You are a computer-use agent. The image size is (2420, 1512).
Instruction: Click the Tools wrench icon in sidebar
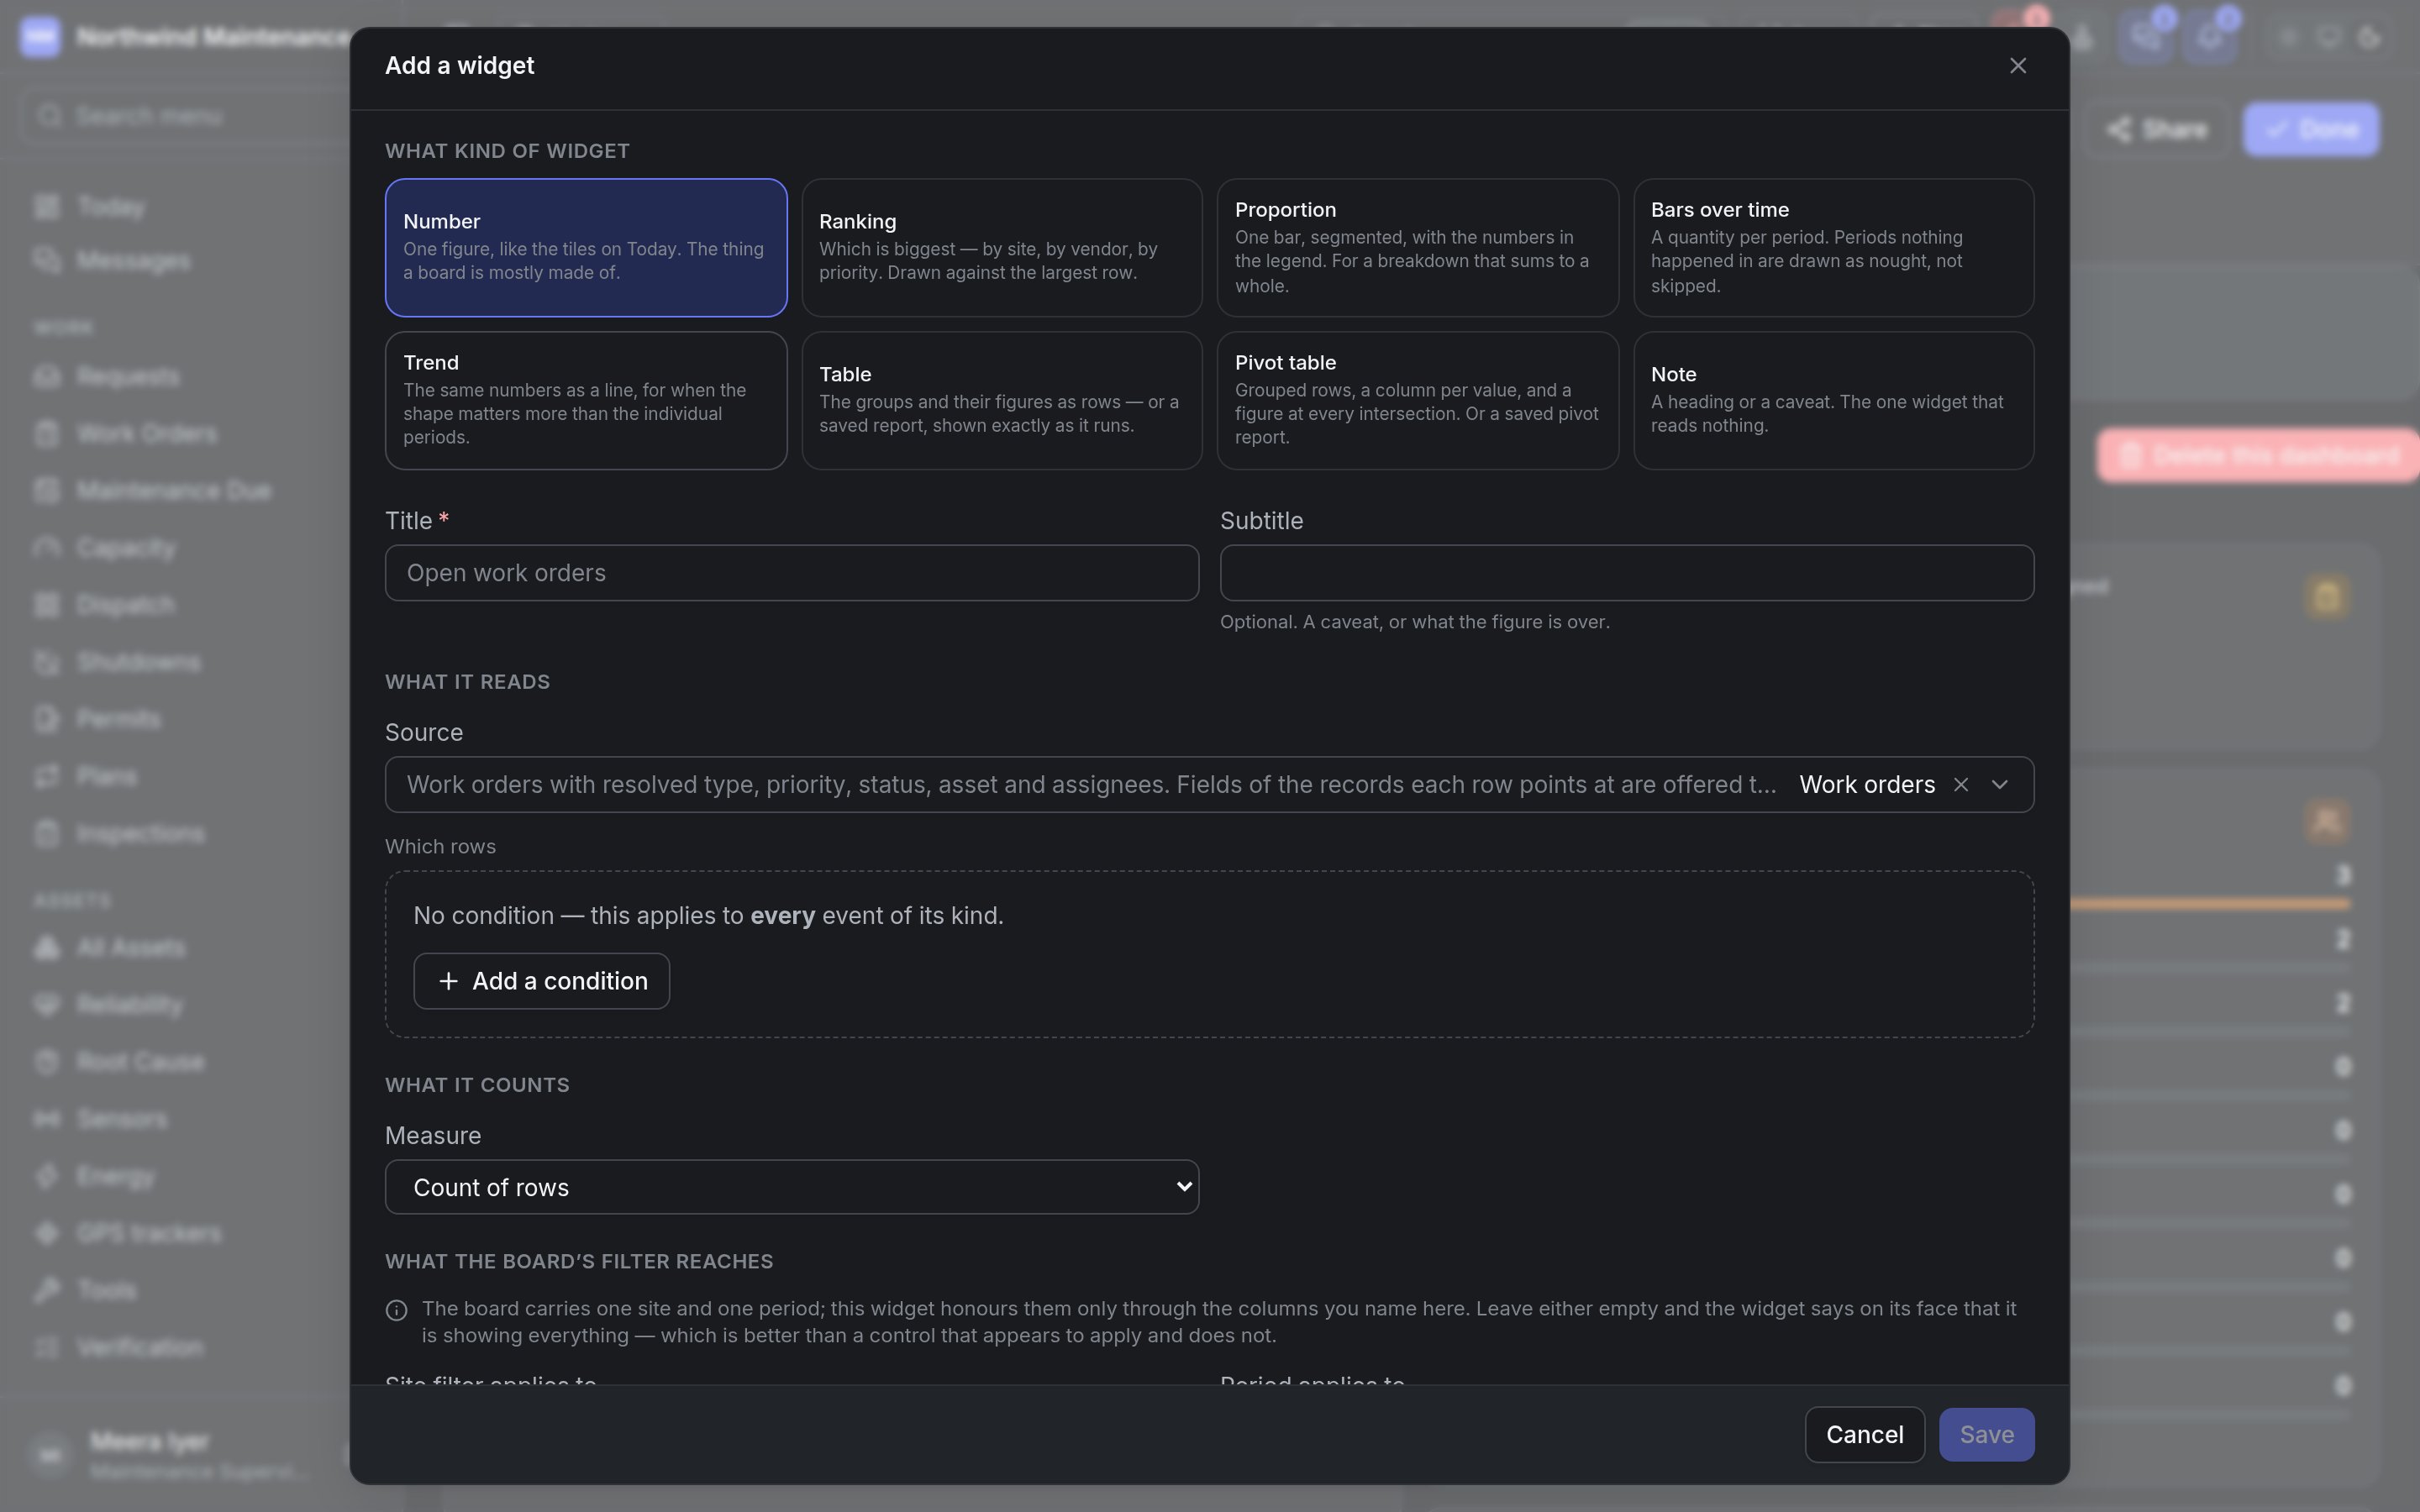(47, 1290)
